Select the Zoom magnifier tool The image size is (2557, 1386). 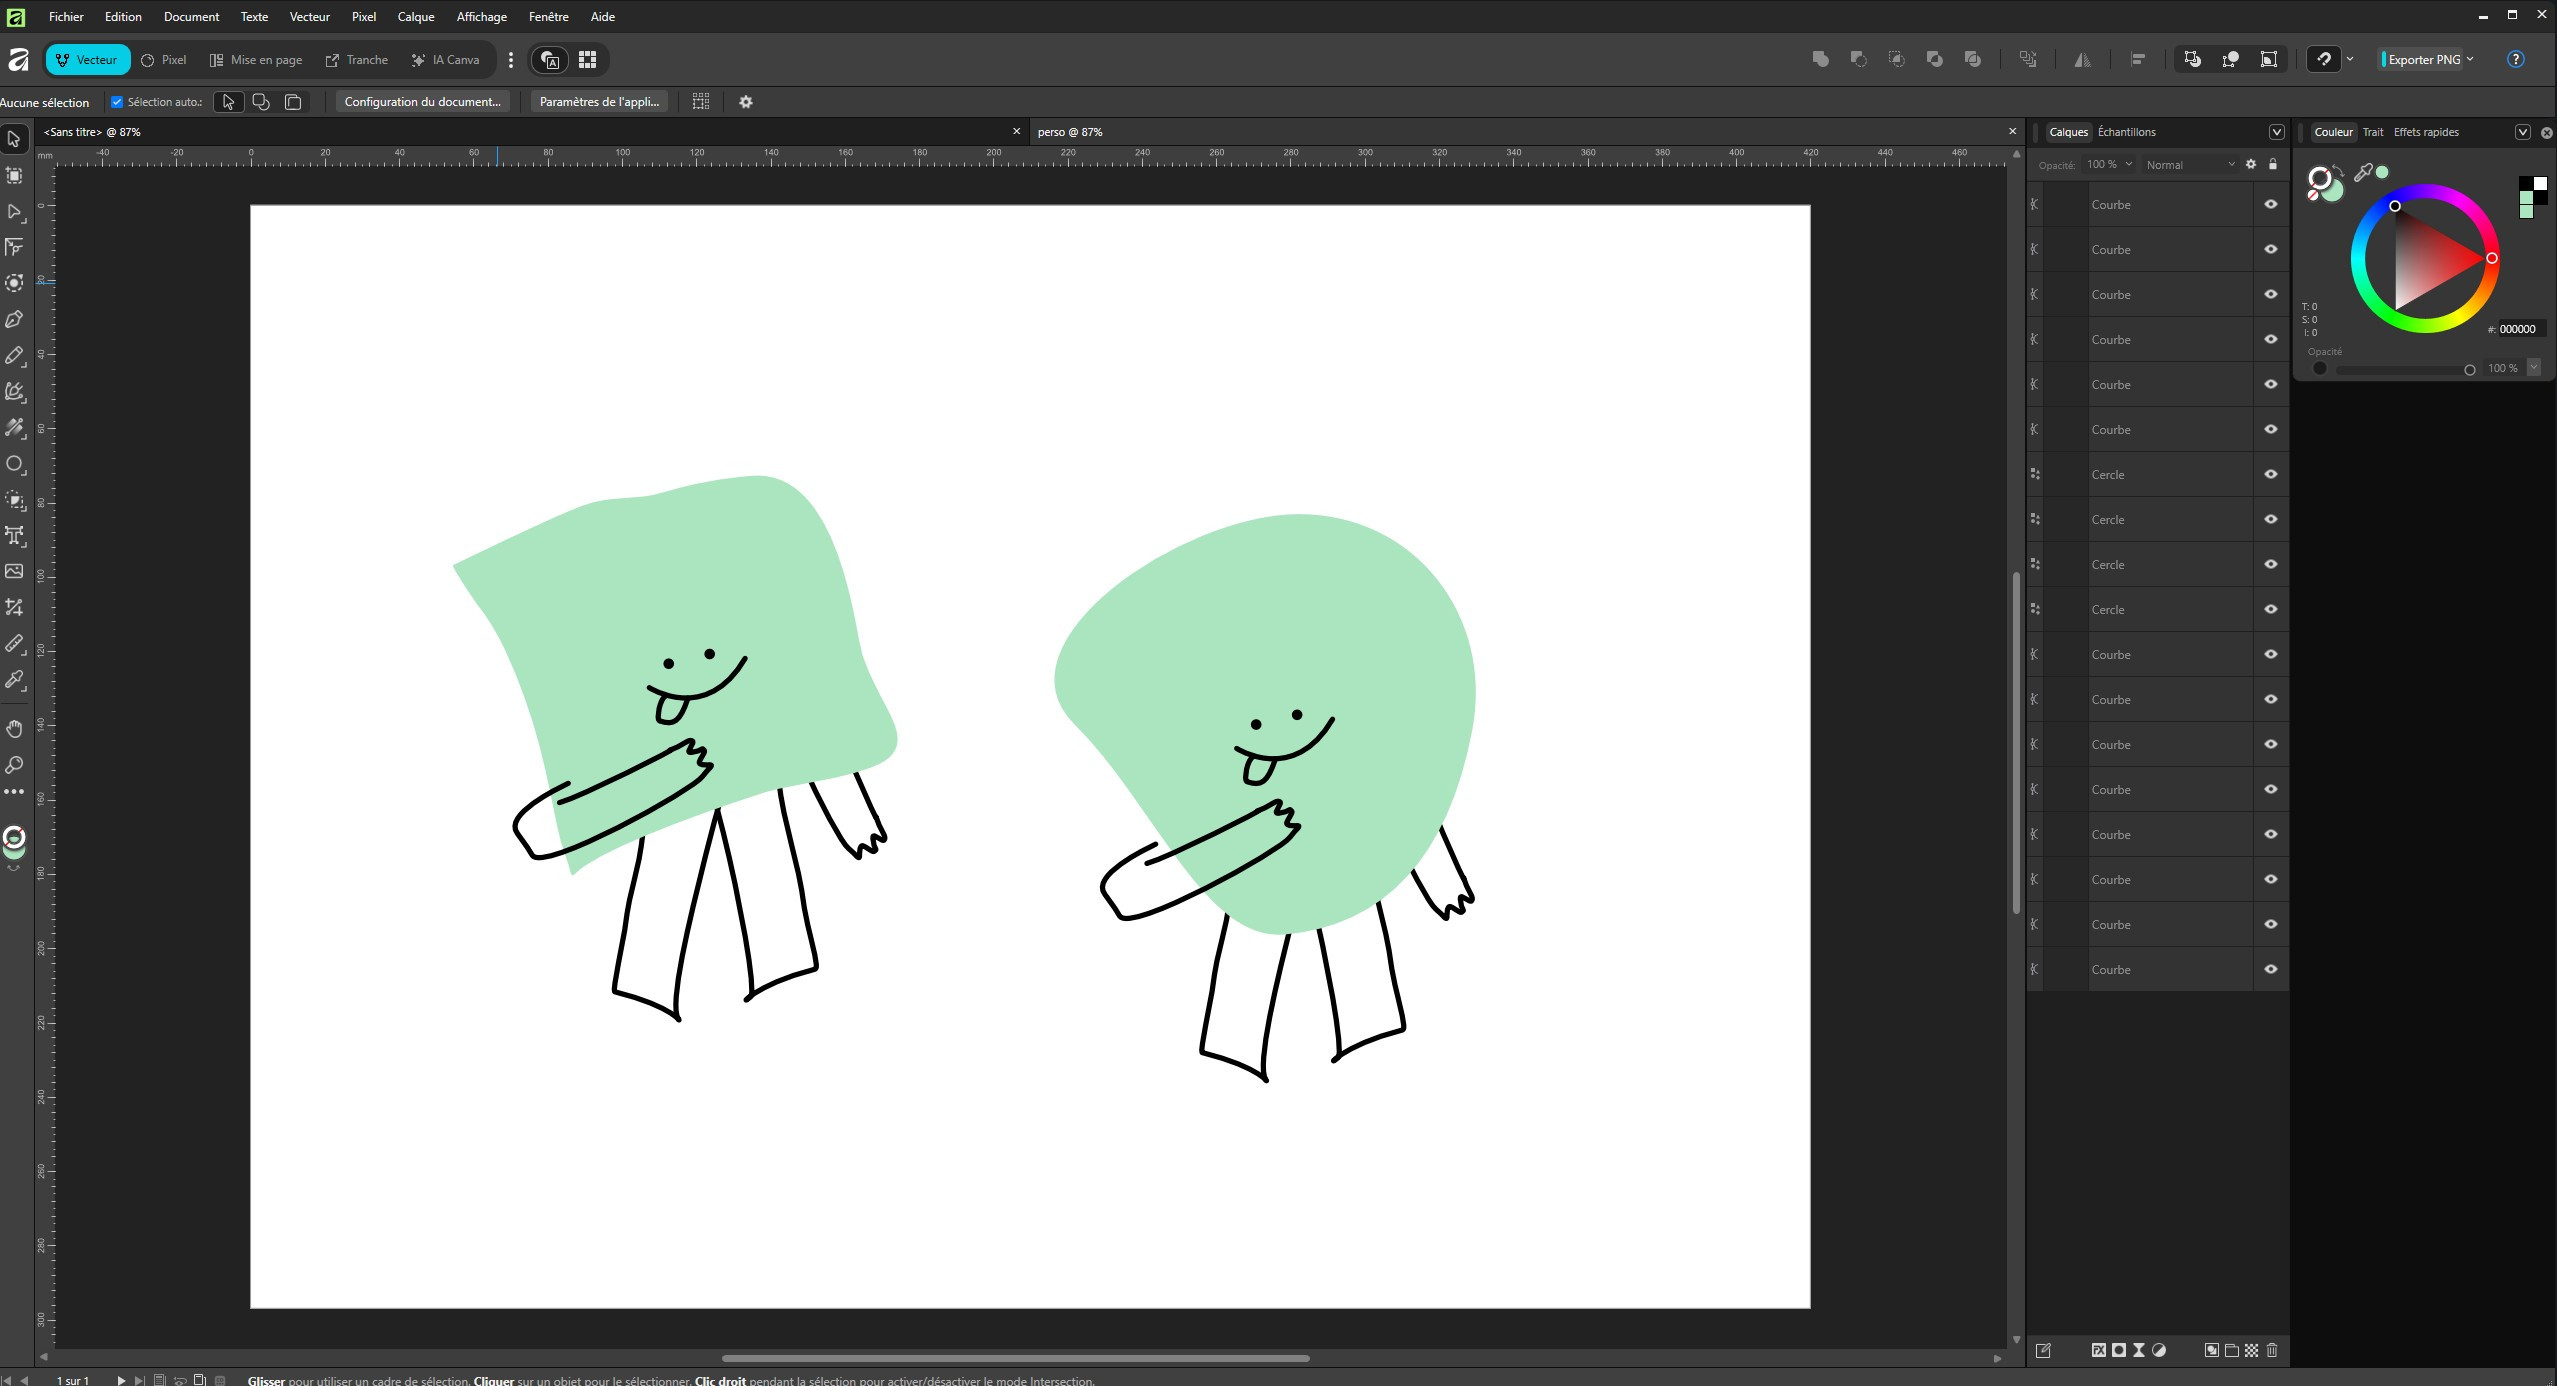[x=14, y=765]
